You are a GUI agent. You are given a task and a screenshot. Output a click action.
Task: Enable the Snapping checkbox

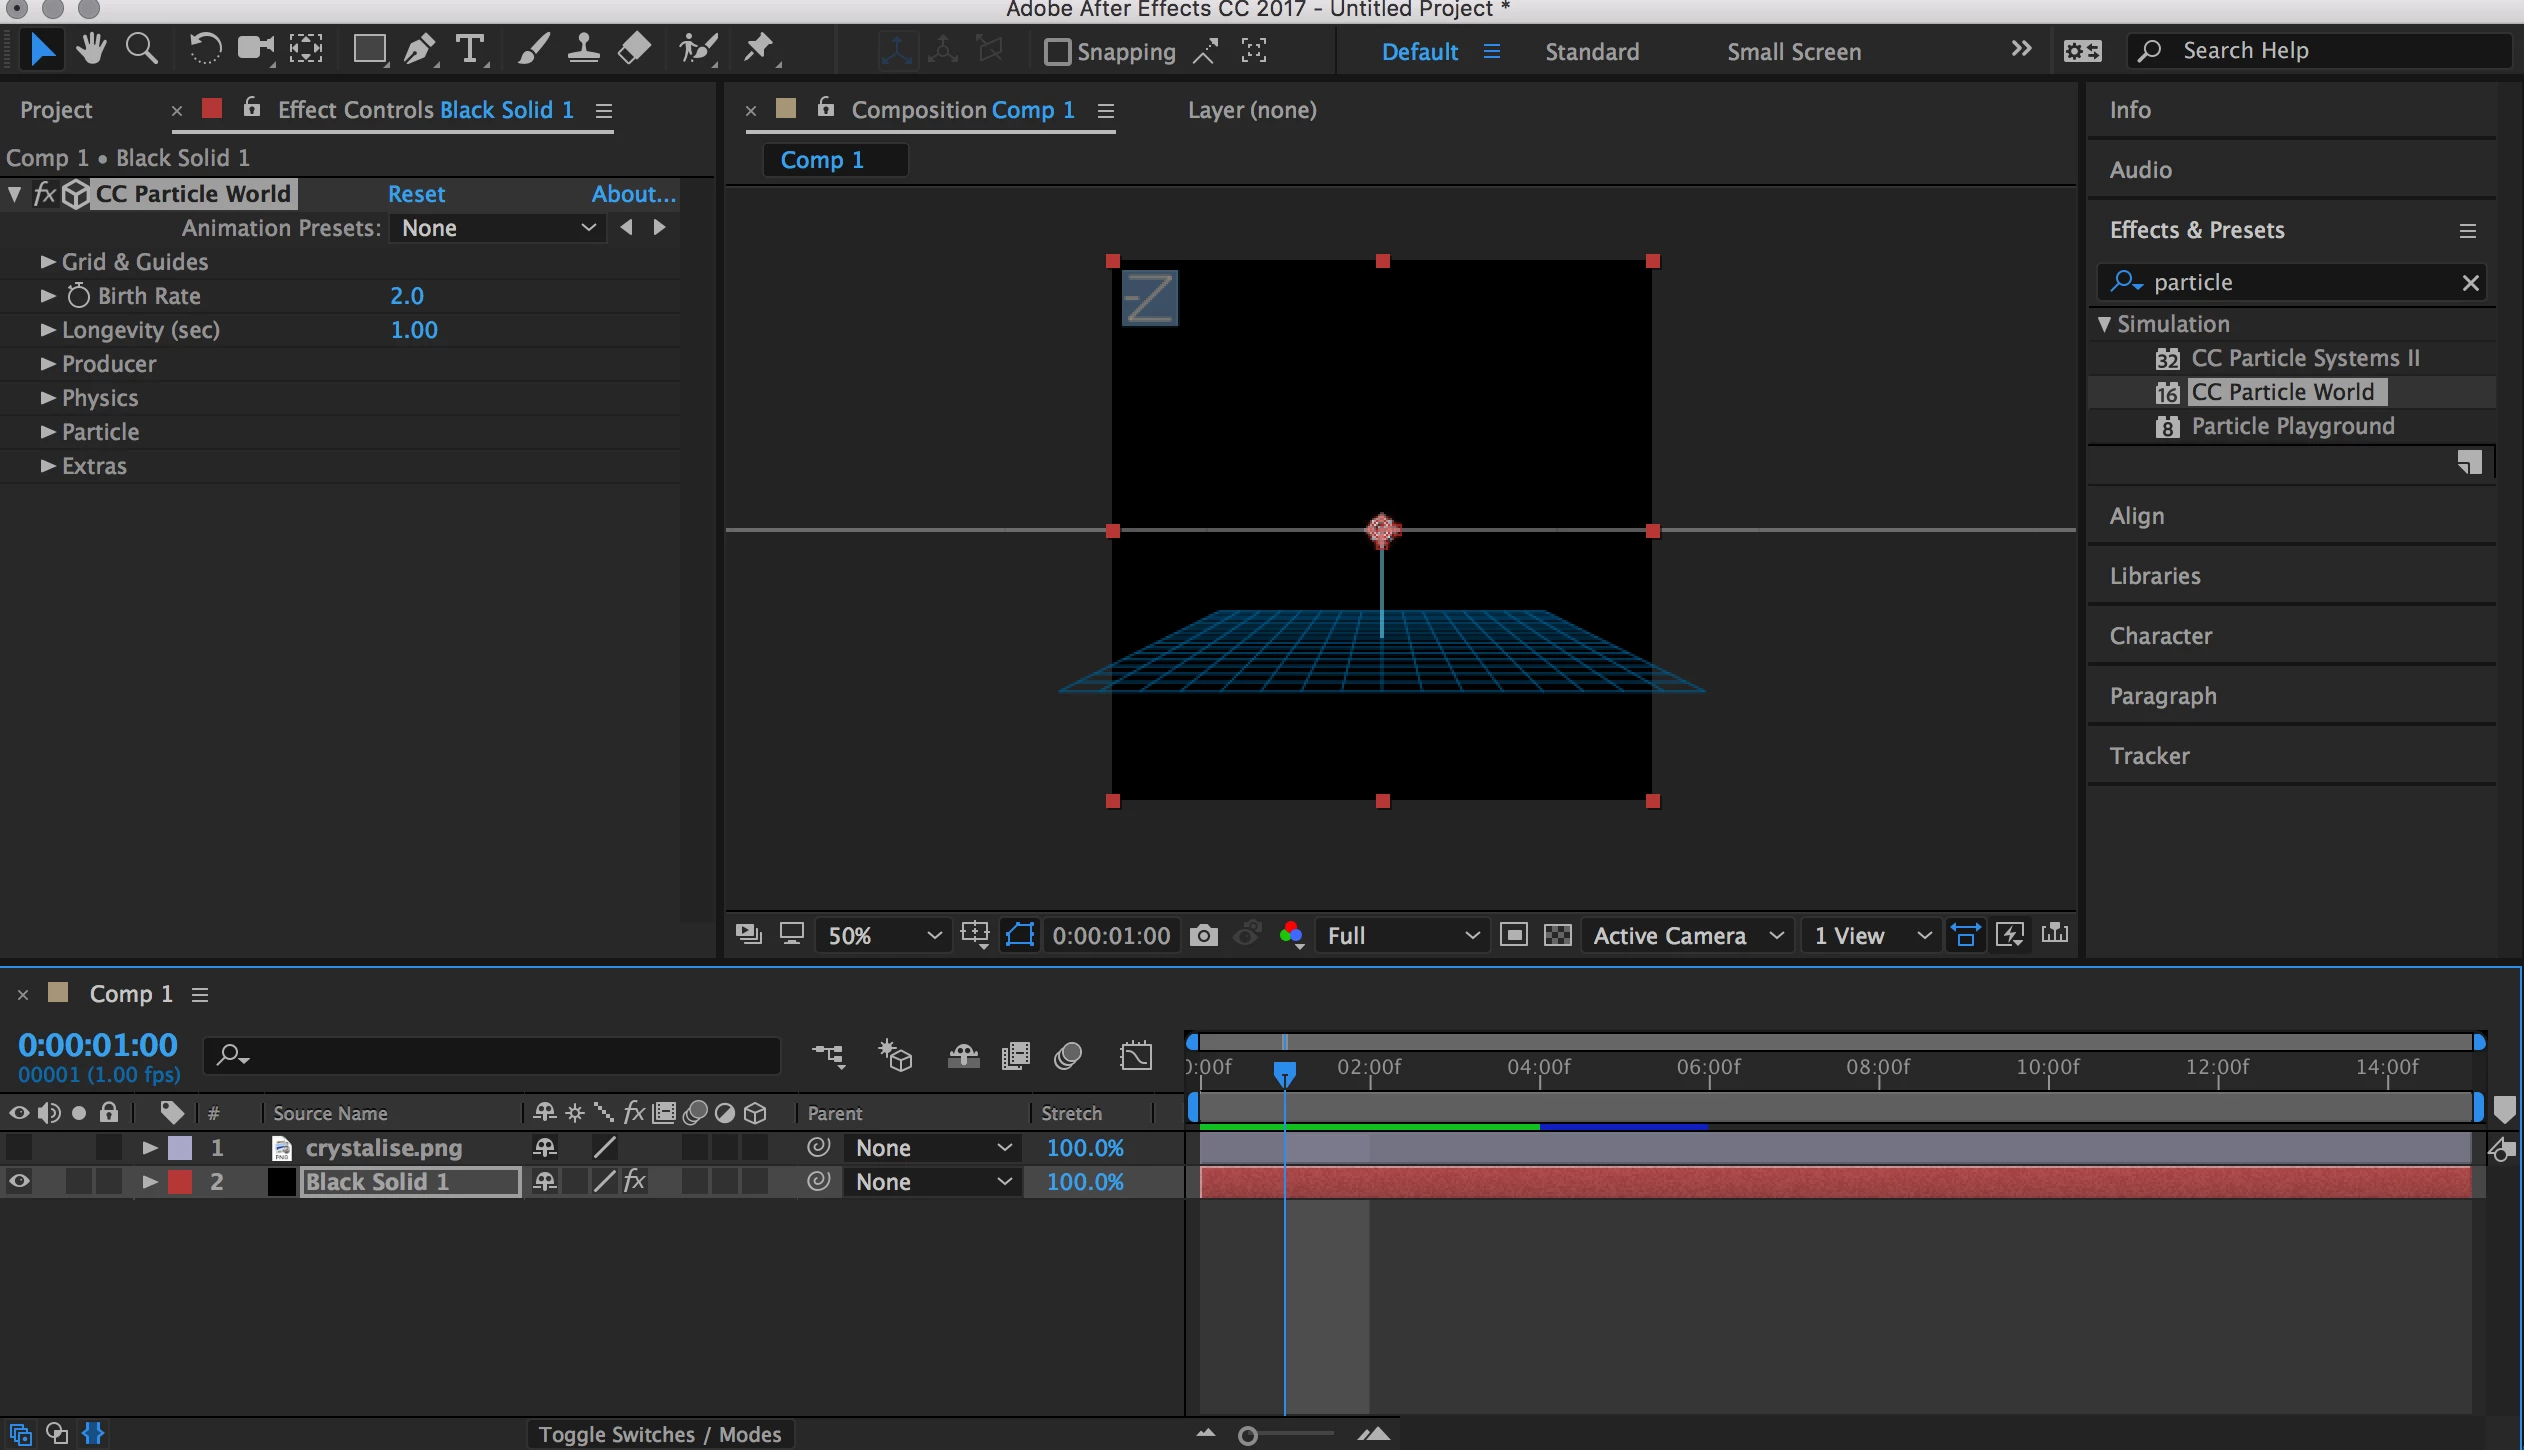pyautogui.click(x=1057, y=51)
